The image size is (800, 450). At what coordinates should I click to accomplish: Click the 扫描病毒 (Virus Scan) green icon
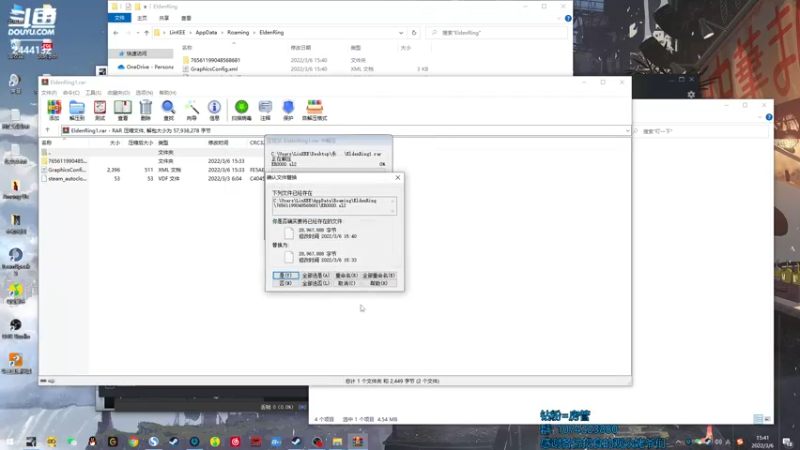point(241,110)
